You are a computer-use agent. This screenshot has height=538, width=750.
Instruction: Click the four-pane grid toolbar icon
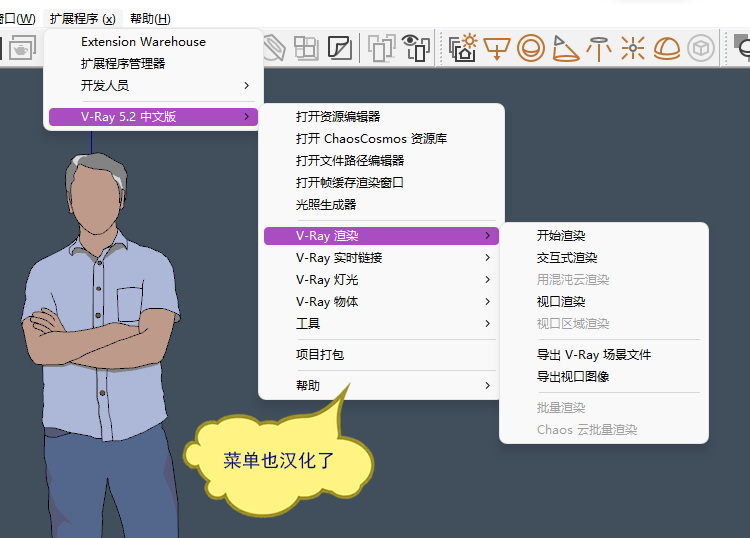coord(306,48)
